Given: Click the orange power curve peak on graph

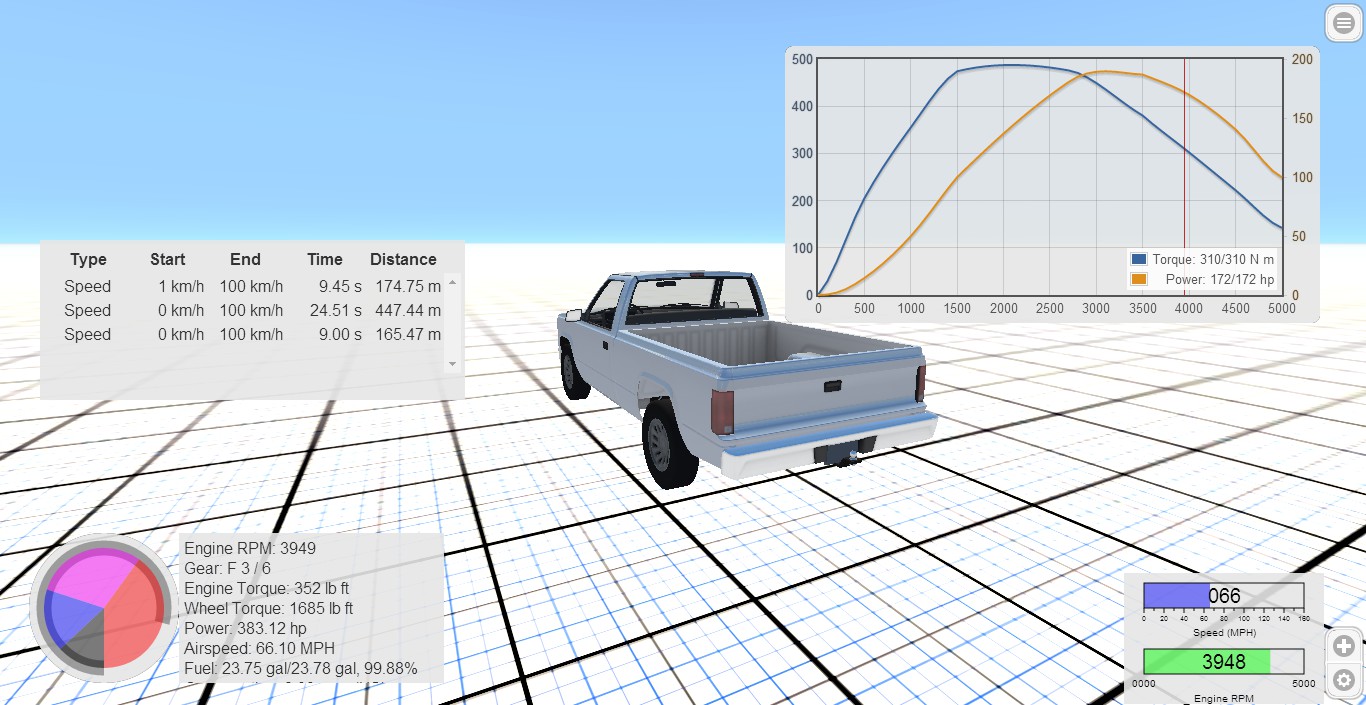Looking at the screenshot, I should (1103, 71).
